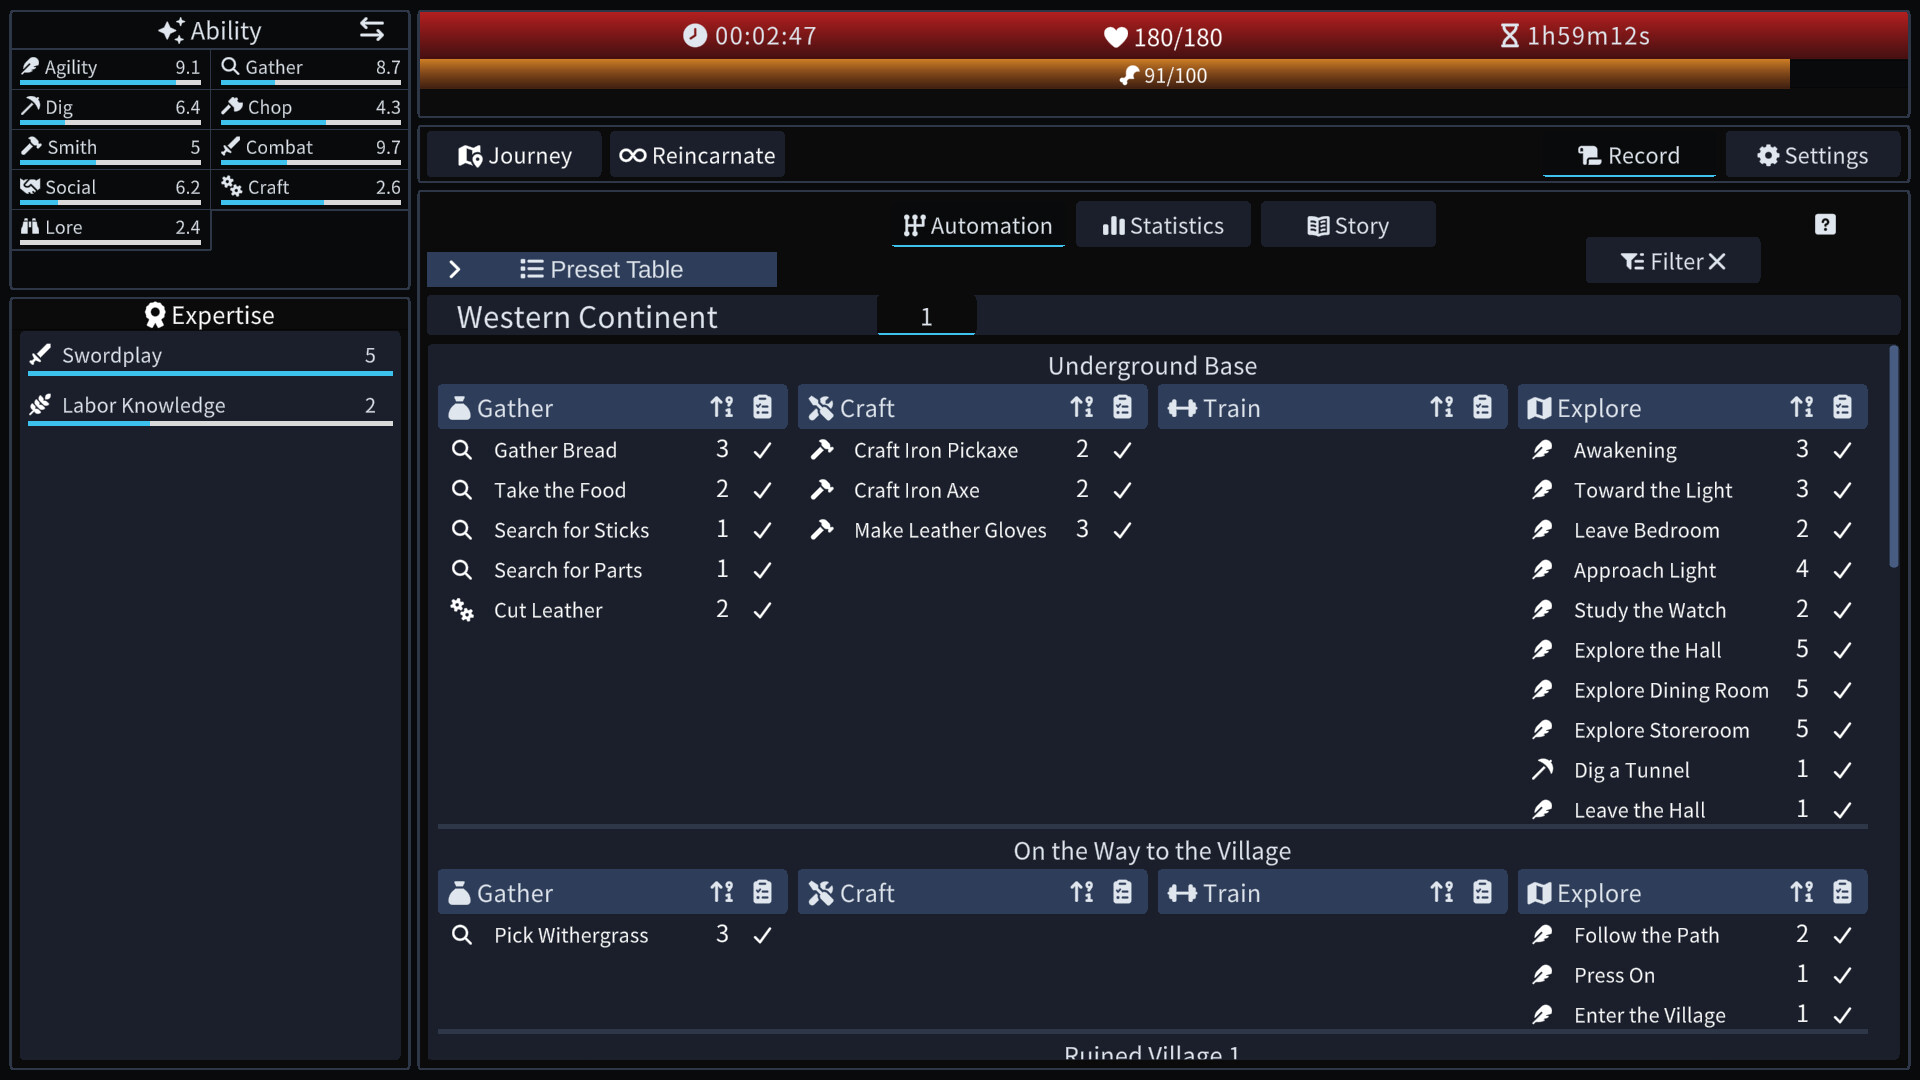Viewport: 1920px width, 1080px height.
Task: Open the help question mark icon
Action: (x=1825, y=225)
